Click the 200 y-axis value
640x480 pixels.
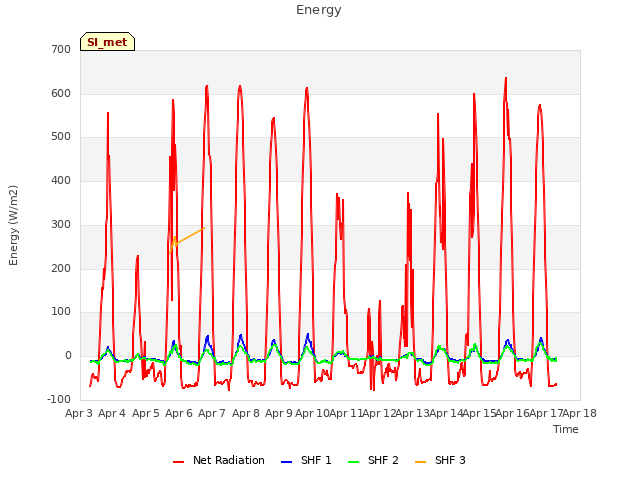coord(61,269)
